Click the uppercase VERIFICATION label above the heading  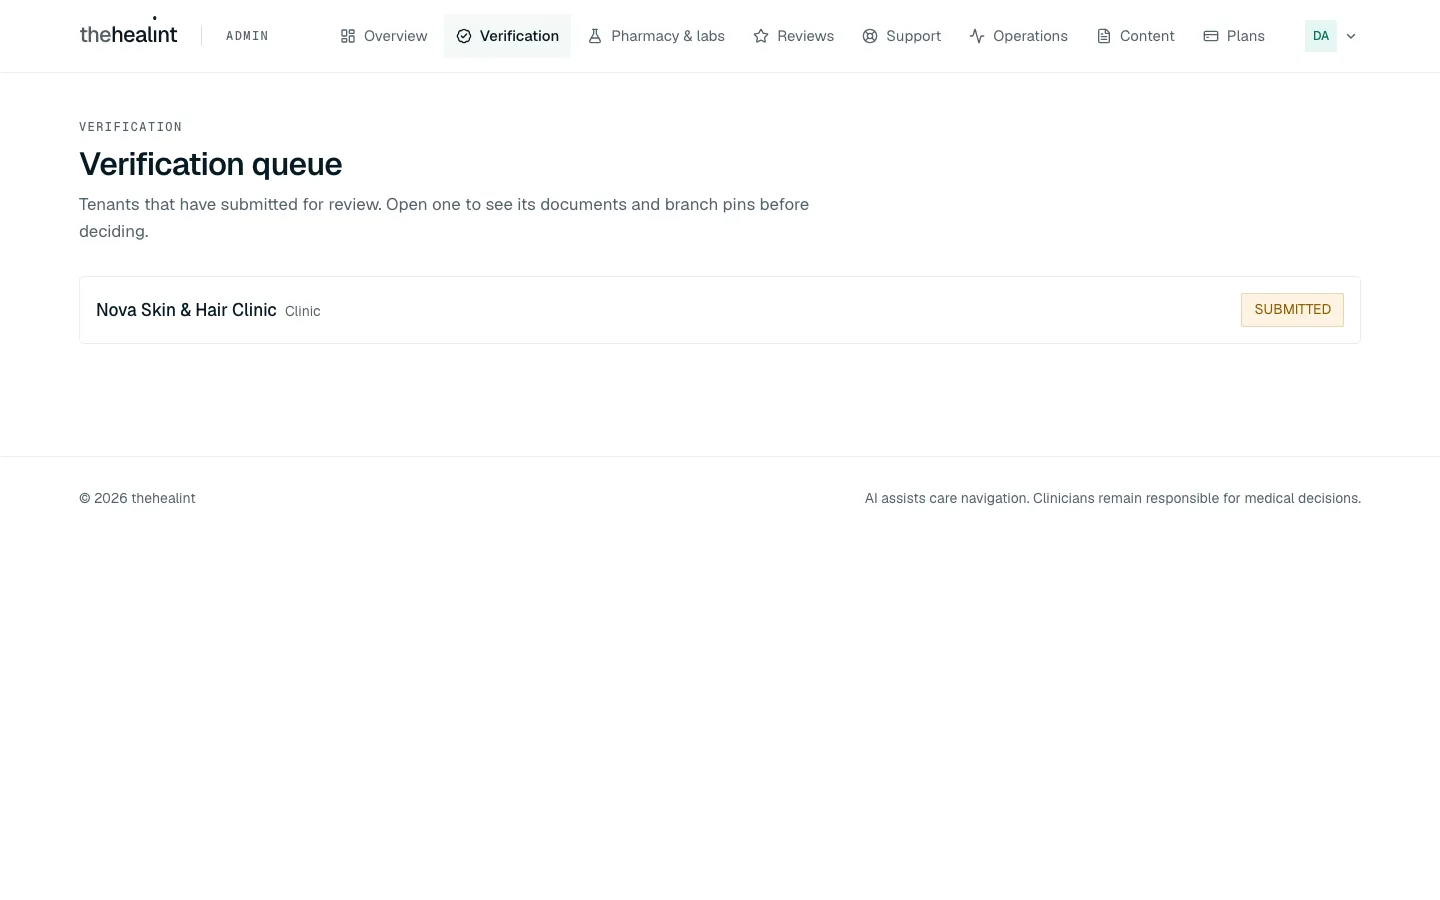tap(131, 127)
